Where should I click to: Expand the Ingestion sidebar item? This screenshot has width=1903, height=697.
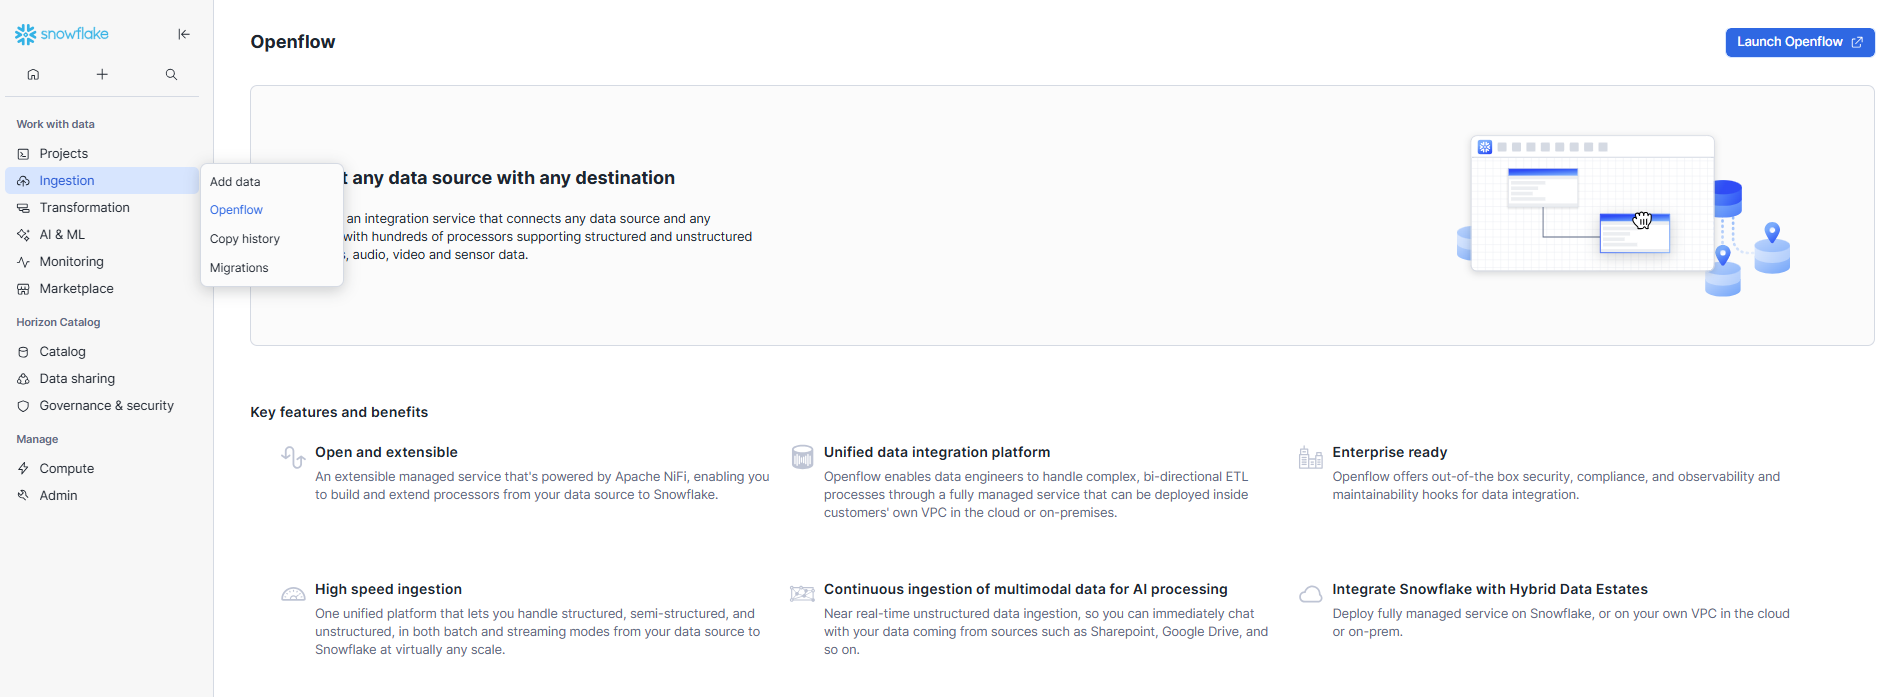pyautogui.click(x=67, y=181)
